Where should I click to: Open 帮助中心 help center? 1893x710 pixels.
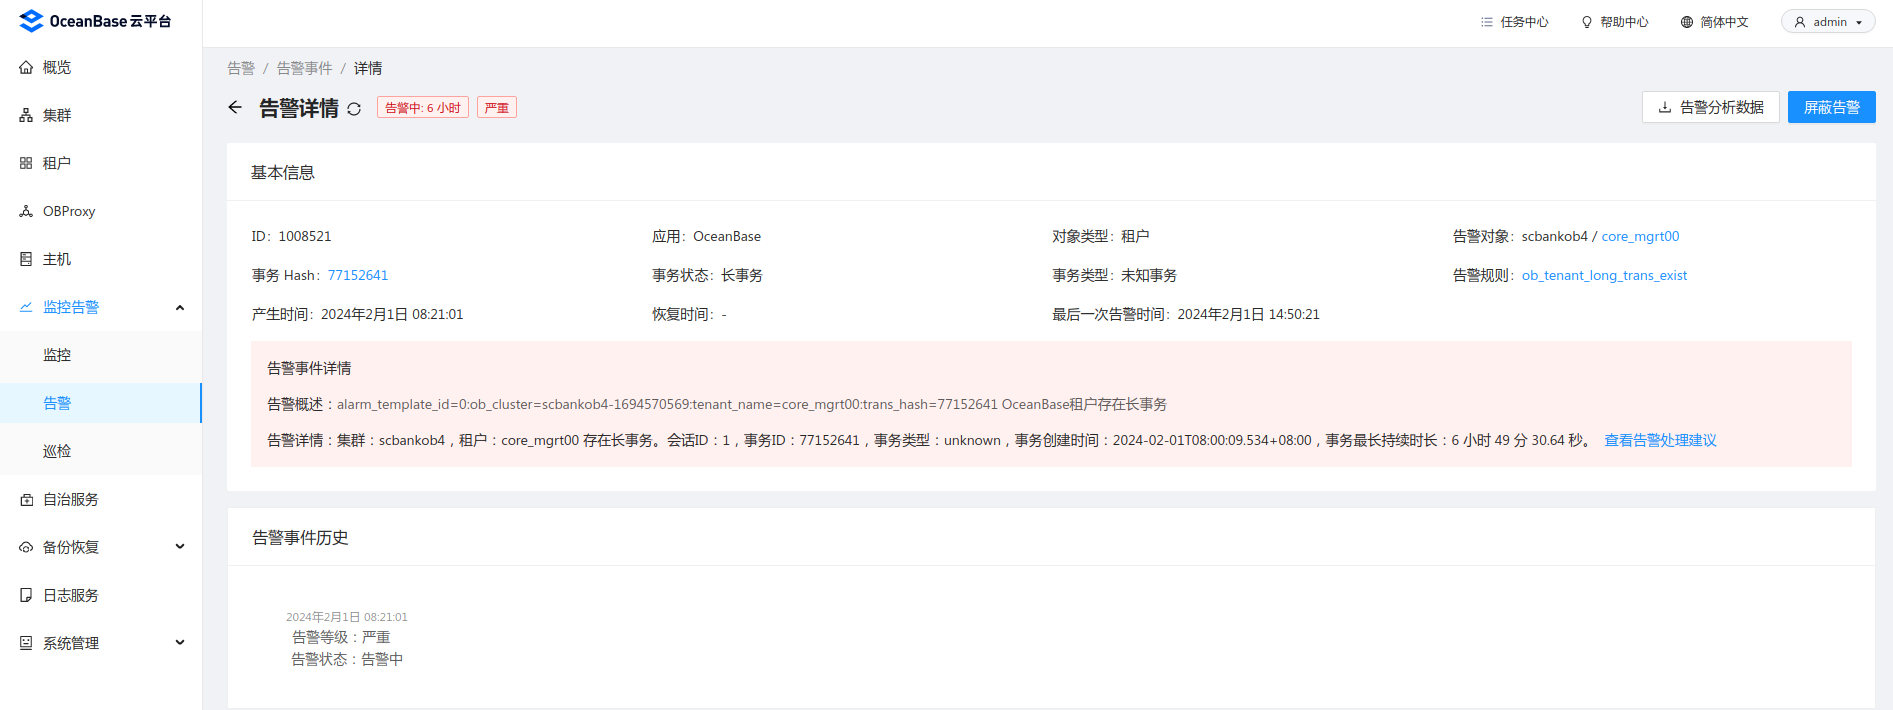tap(1615, 22)
